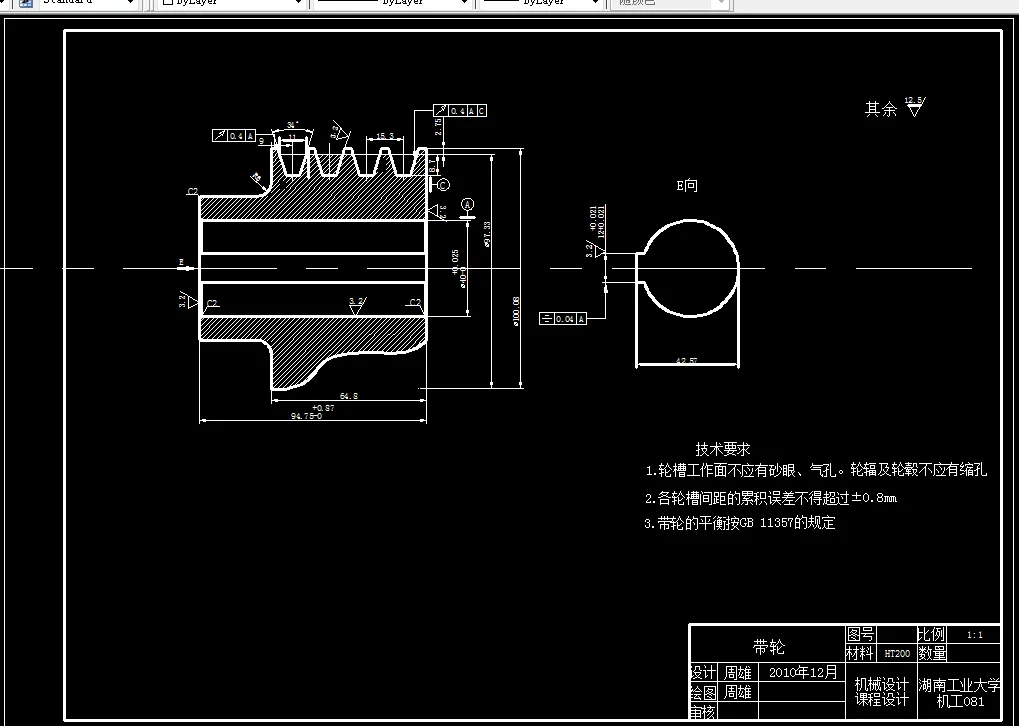
Task: Click the 2.75 vertical dimension
Action: [437, 126]
